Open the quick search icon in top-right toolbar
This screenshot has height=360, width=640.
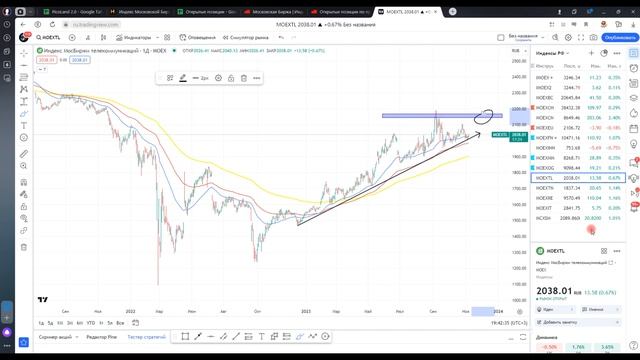(555, 38)
